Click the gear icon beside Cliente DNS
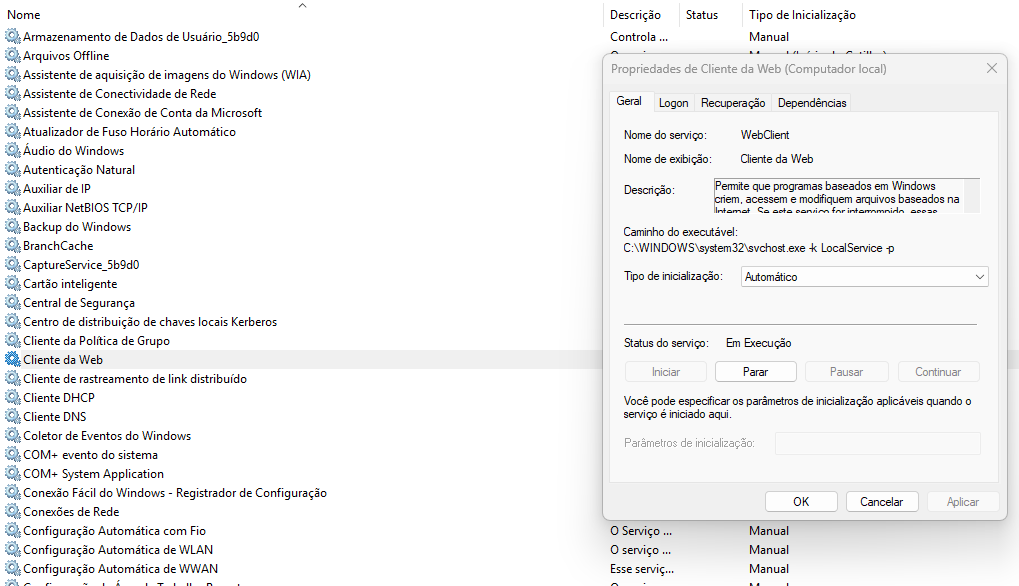The height and width of the screenshot is (586, 1019). 12,416
